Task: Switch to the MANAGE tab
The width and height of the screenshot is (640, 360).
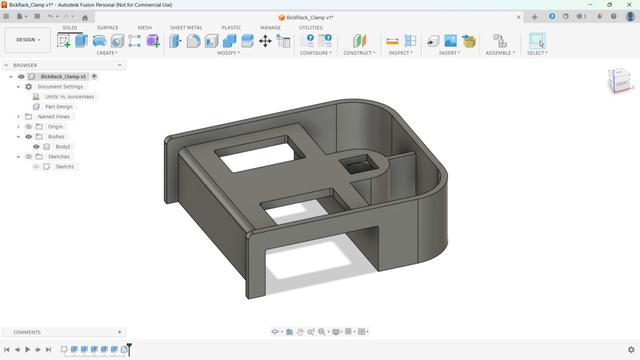Action: (270, 27)
